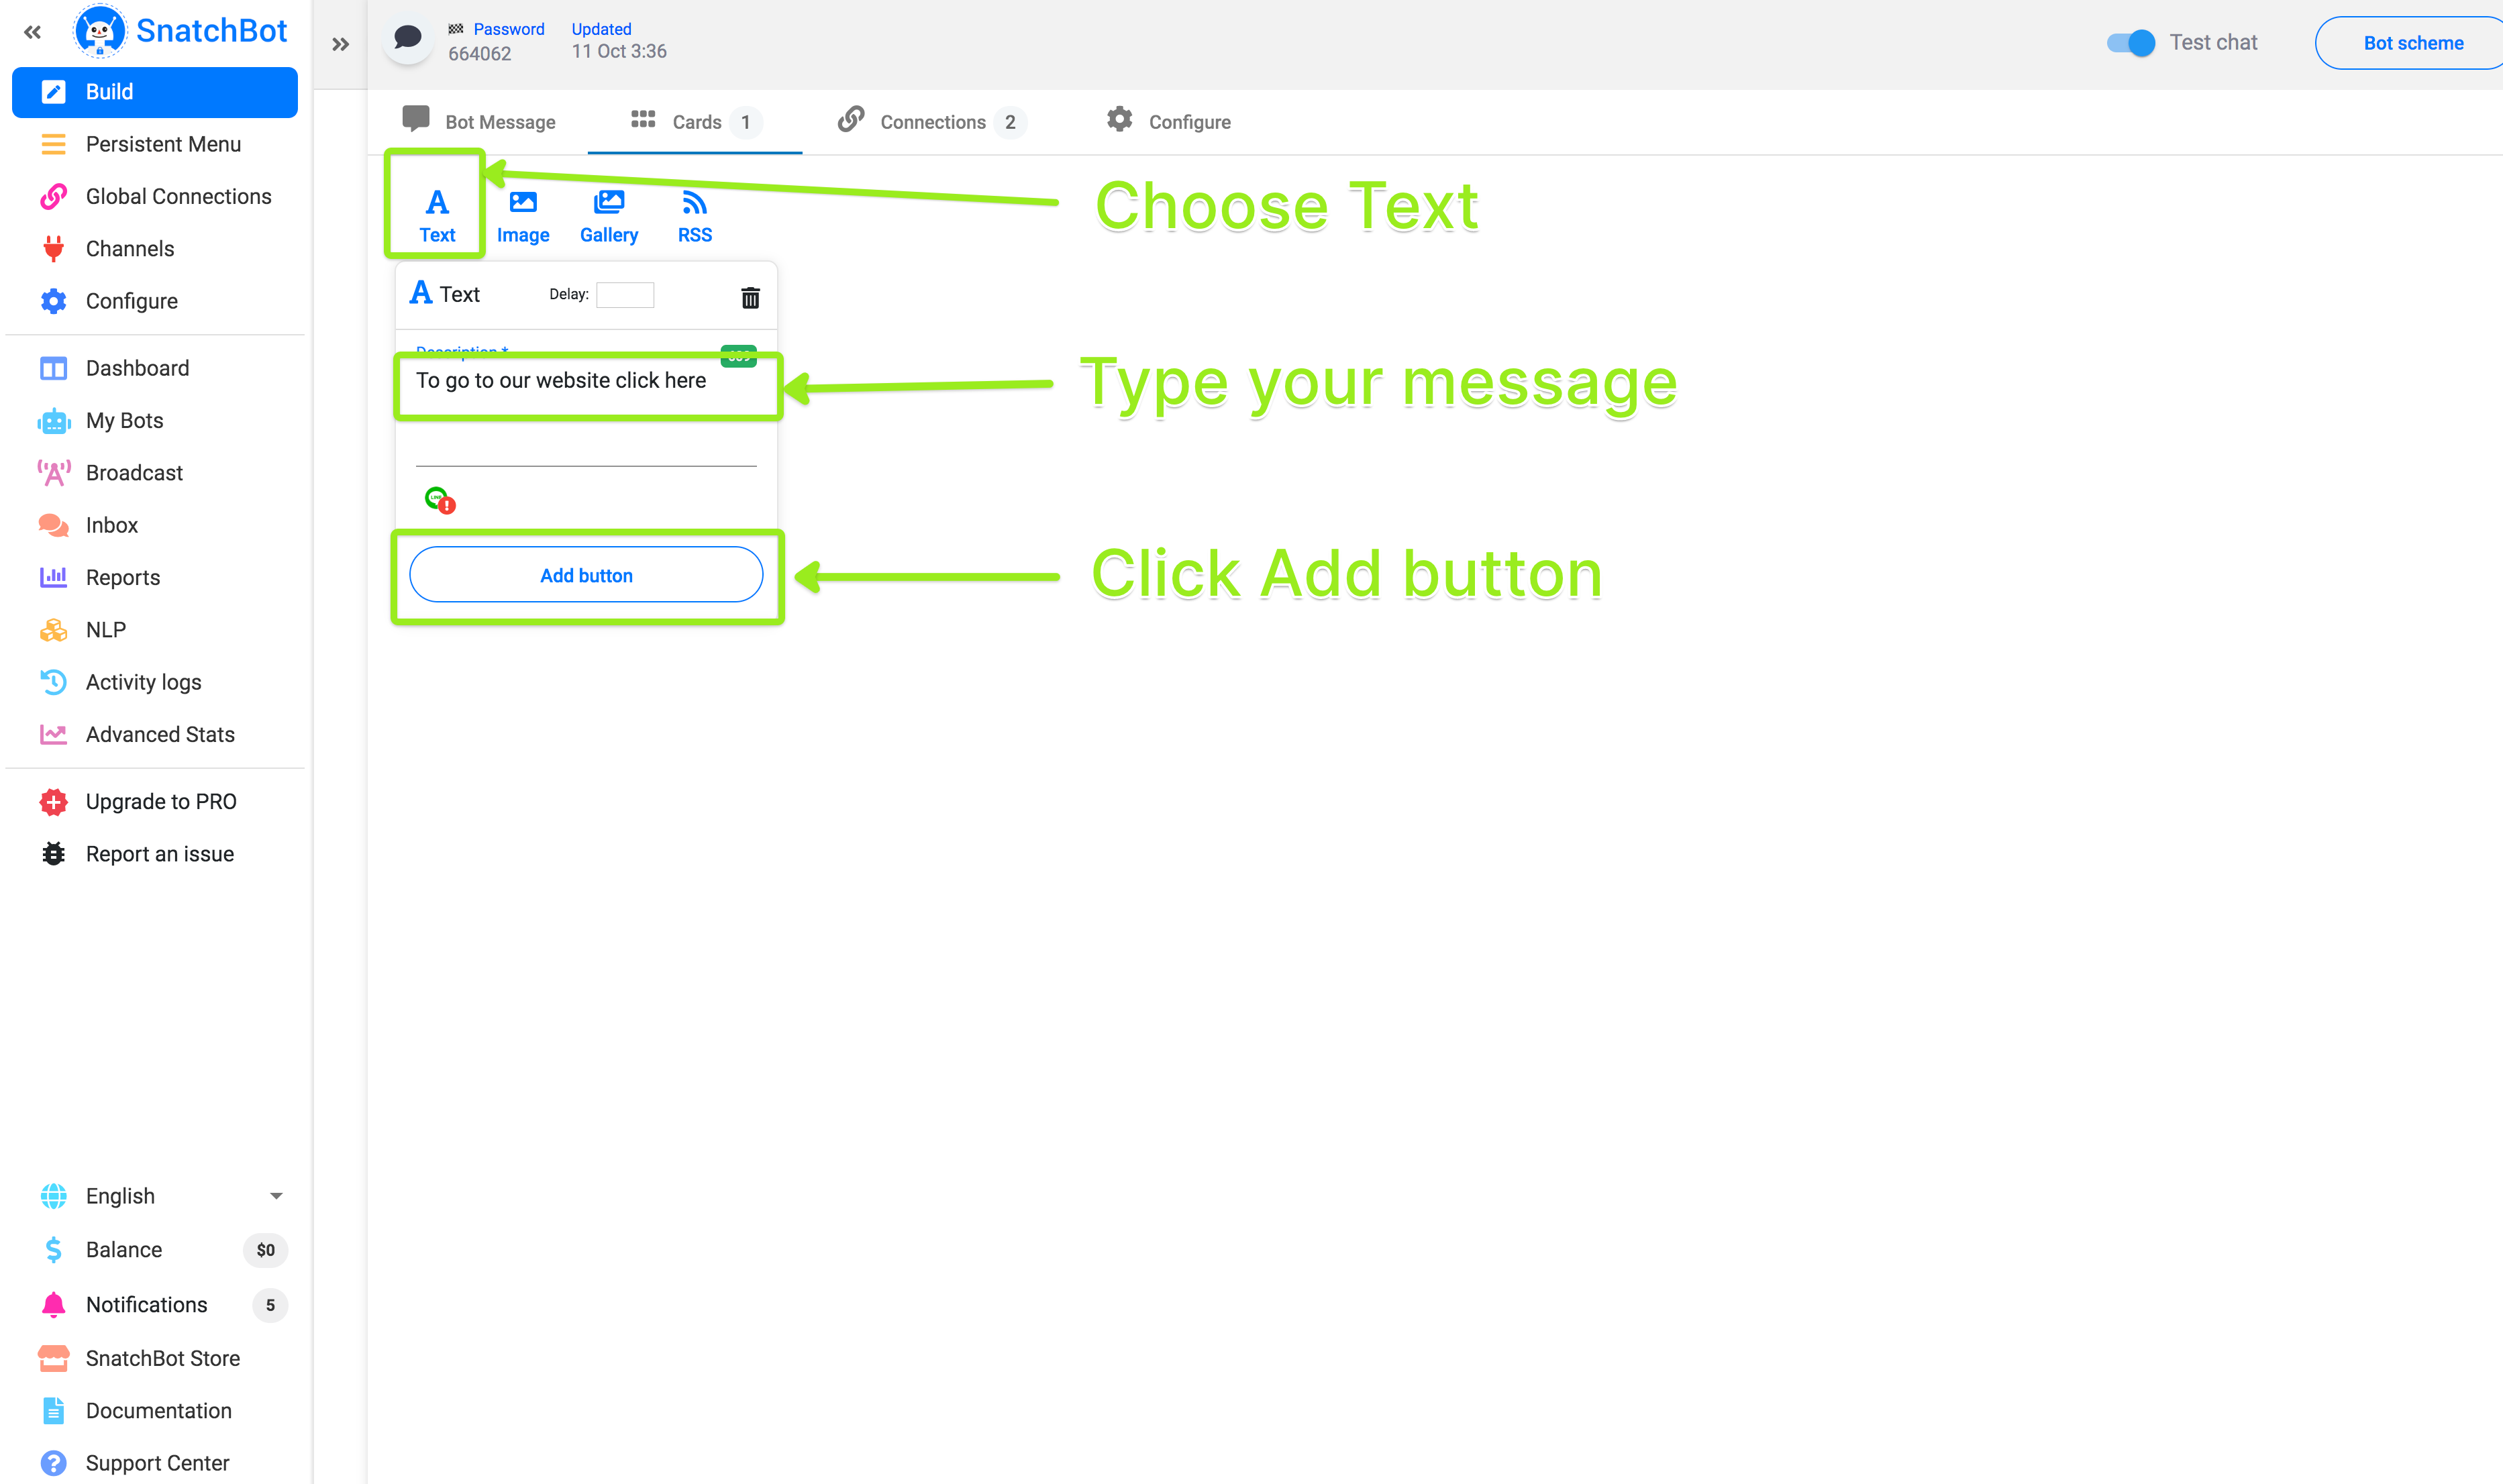The height and width of the screenshot is (1484, 2503).
Task: Open the Configure tab with gear icon
Action: point(1168,122)
